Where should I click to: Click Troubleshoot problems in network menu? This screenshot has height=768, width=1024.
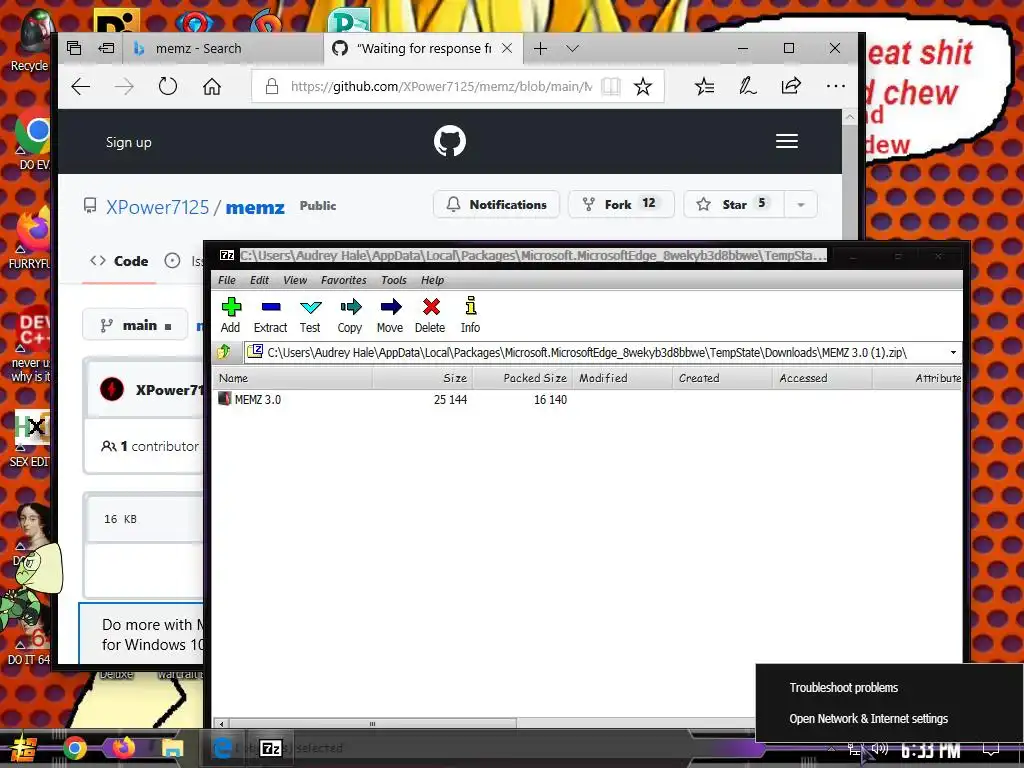click(x=844, y=688)
